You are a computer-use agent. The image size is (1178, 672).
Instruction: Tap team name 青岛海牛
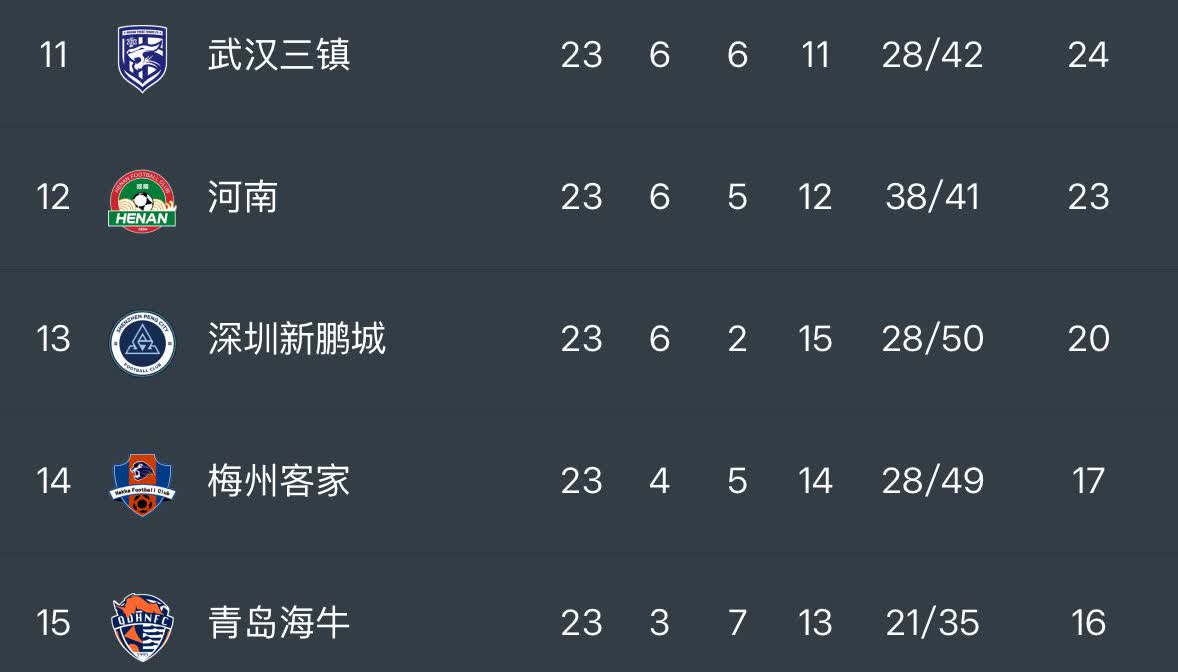pyautogui.click(x=278, y=623)
